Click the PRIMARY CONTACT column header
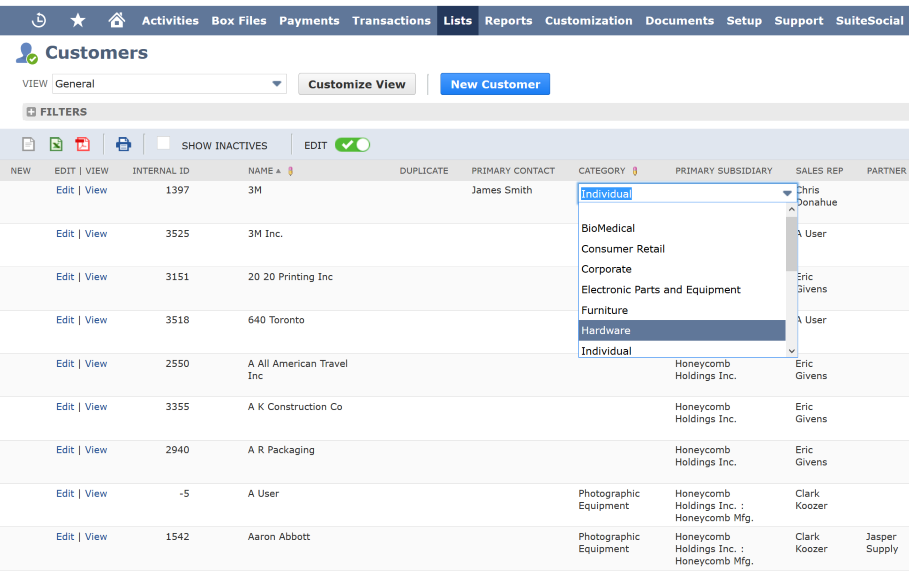This screenshot has width=909, height=573. [x=513, y=171]
